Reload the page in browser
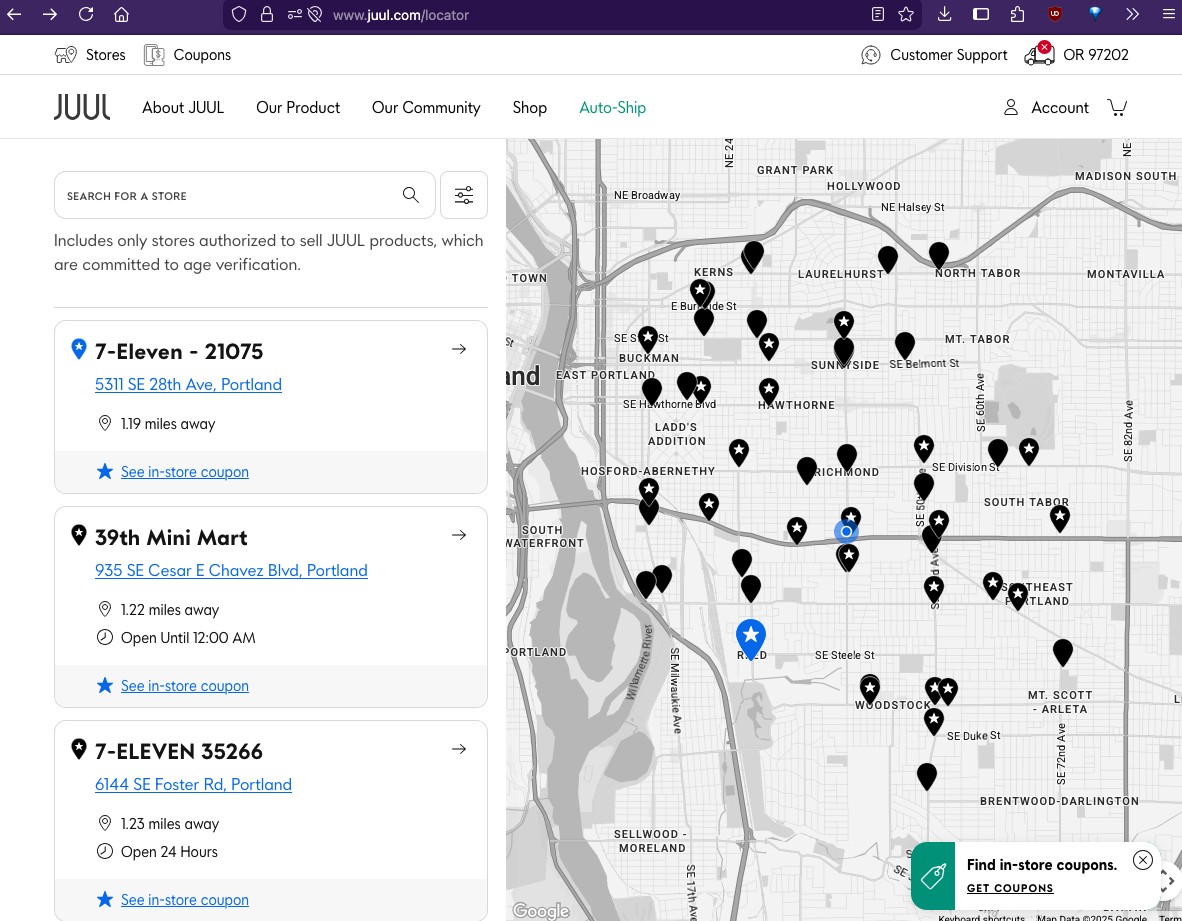This screenshot has height=921, width=1182. coord(86,15)
